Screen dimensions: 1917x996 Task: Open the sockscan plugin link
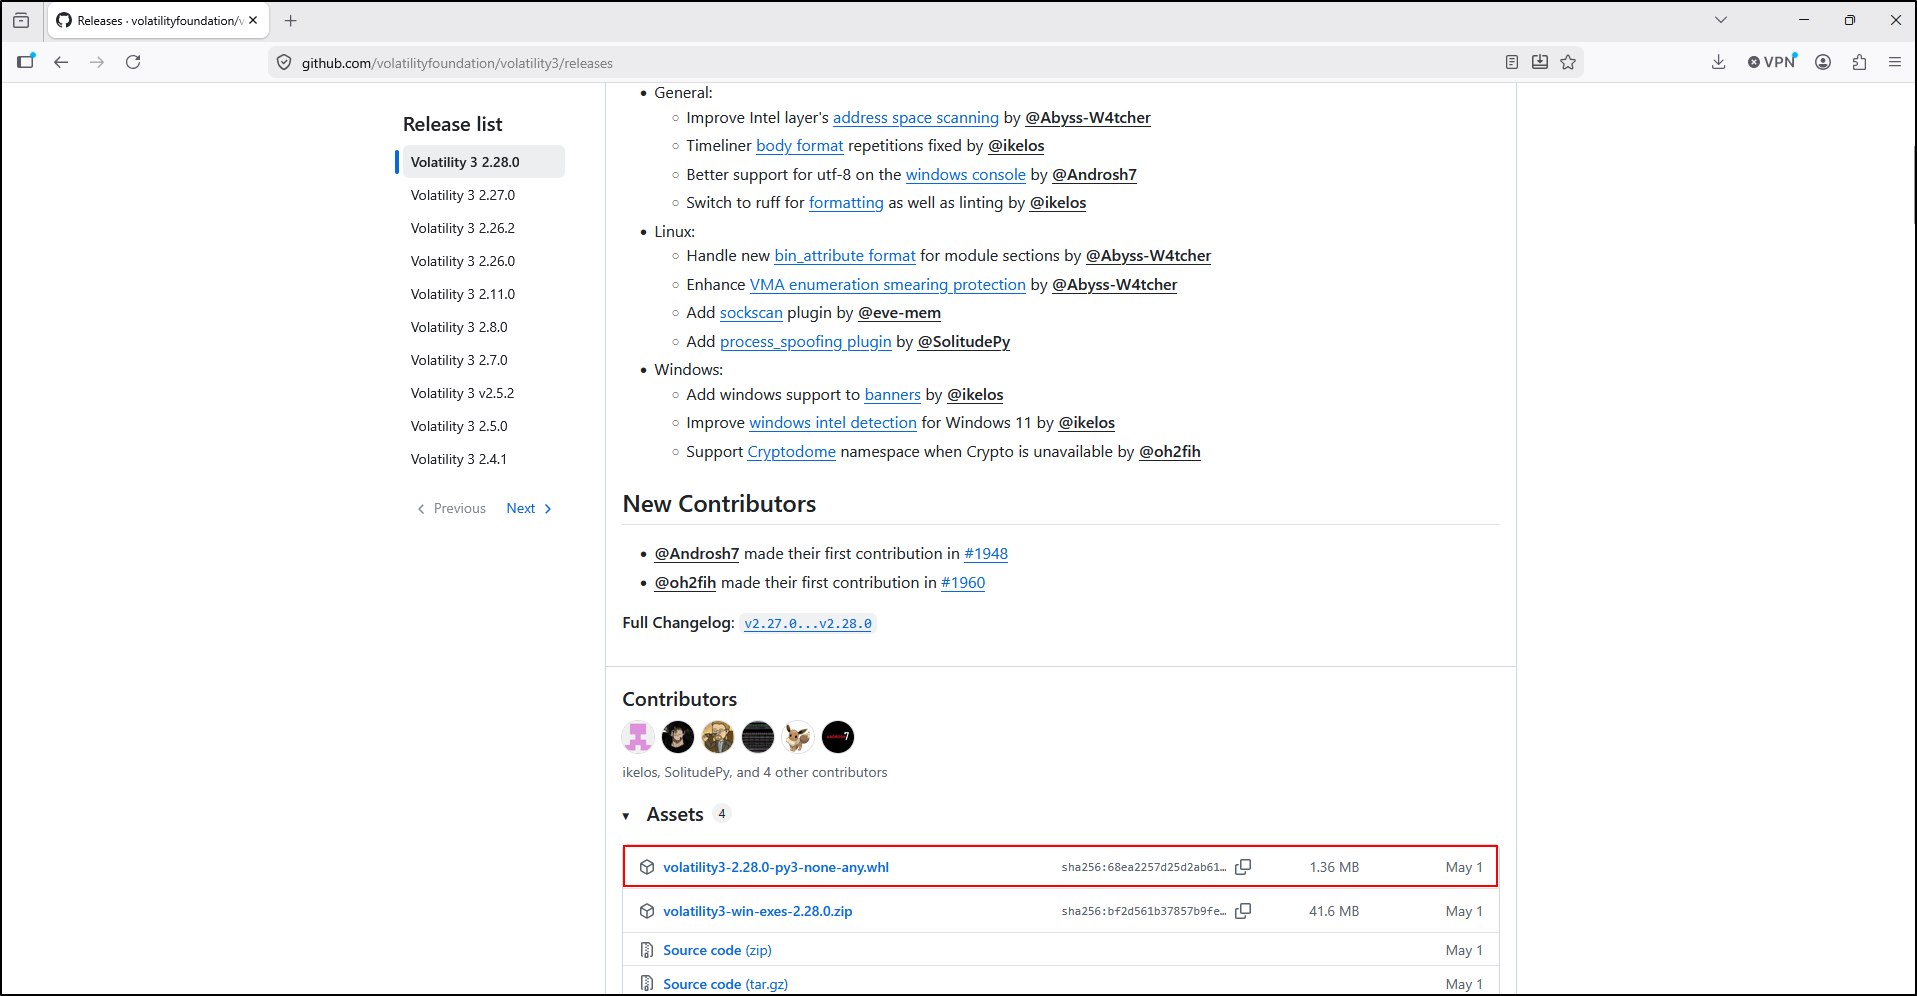751,313
